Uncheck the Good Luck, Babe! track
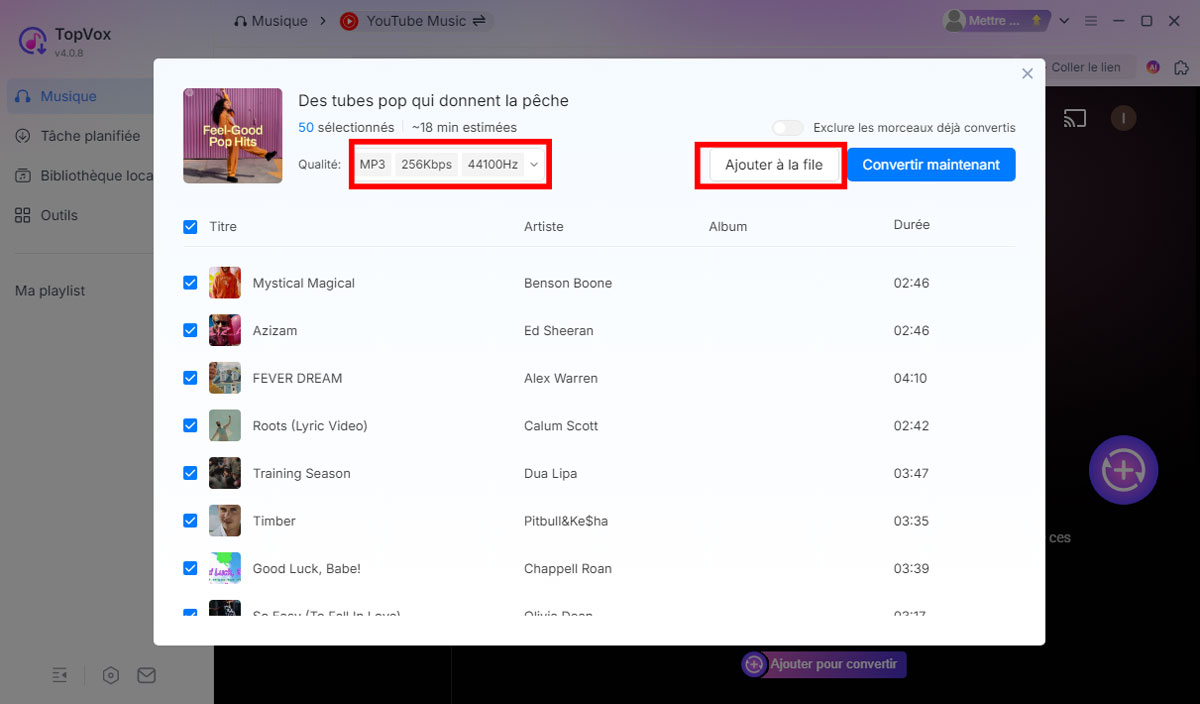 (x=190, y=568)
